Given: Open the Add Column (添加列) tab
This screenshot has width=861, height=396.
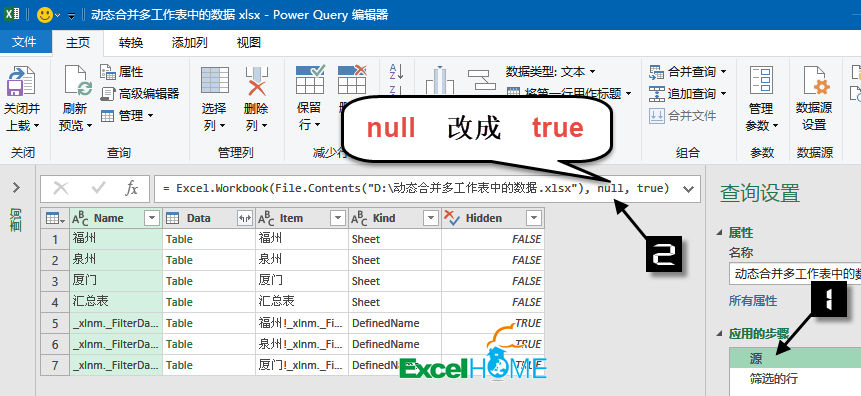Looking at the screenshot, I should pyautogui.click(x=189, y=43).
